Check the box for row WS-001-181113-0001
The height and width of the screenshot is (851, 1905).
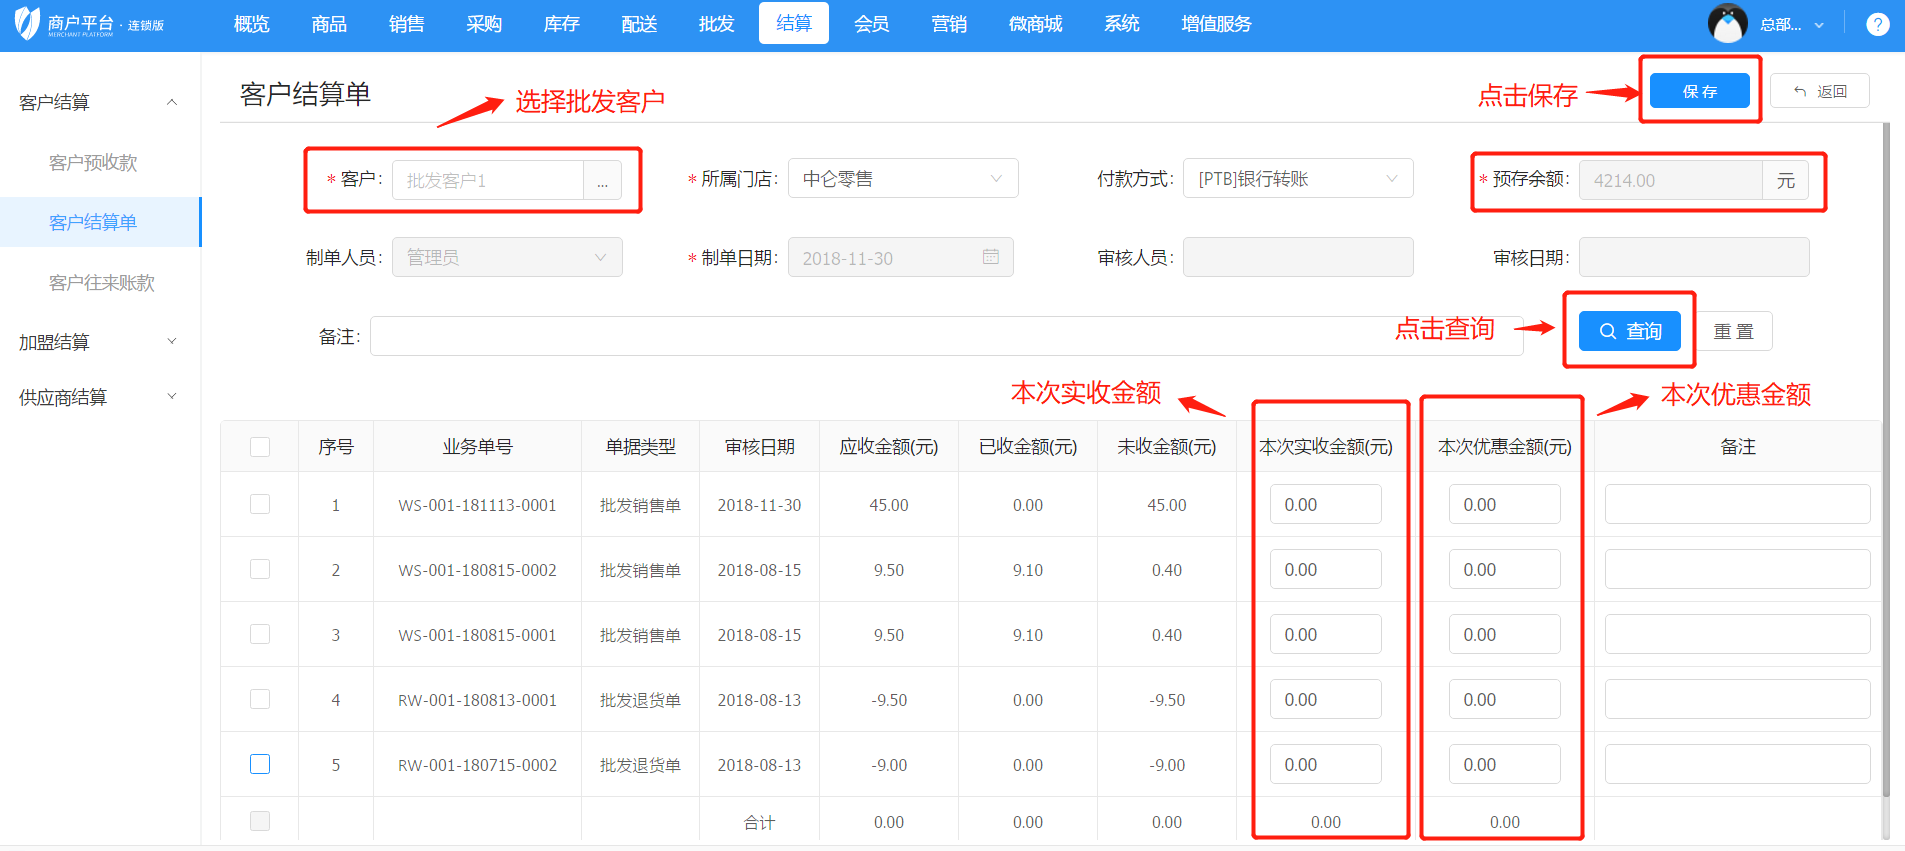click(x=260, y=504)
